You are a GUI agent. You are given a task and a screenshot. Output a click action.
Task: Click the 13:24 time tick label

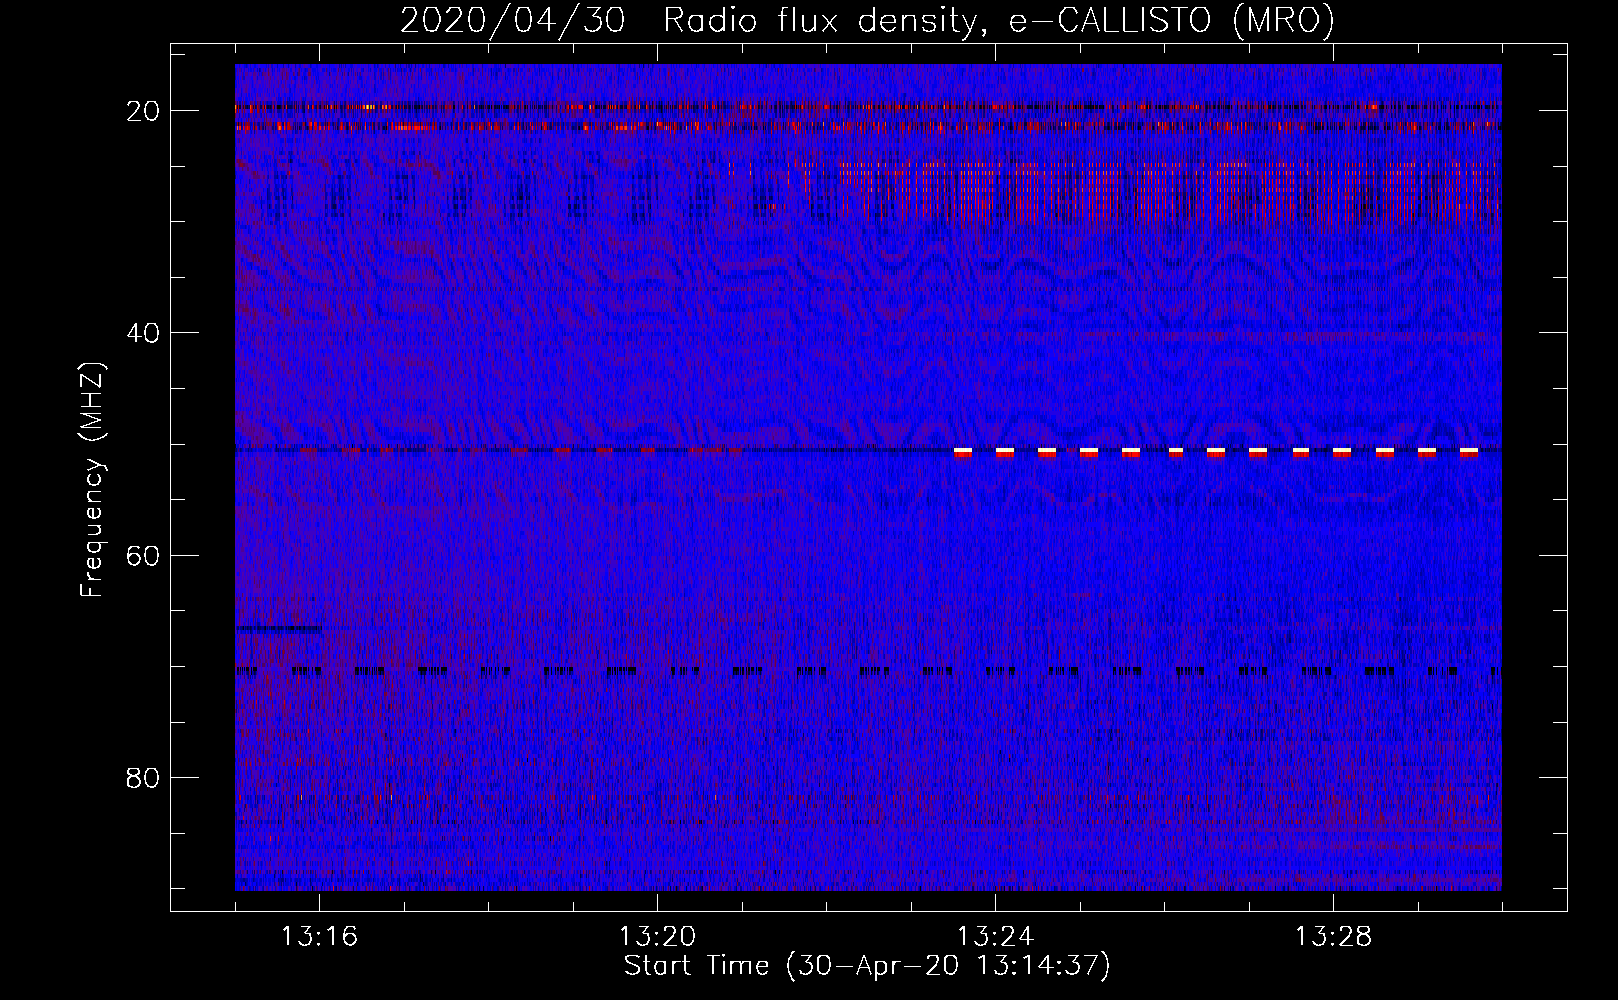point(995,937)
